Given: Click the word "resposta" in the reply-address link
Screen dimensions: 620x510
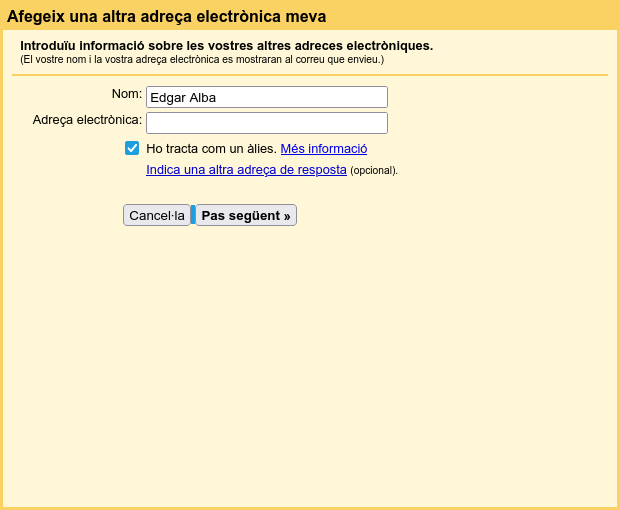Looking at the screenshot, I should pos(322,170).
